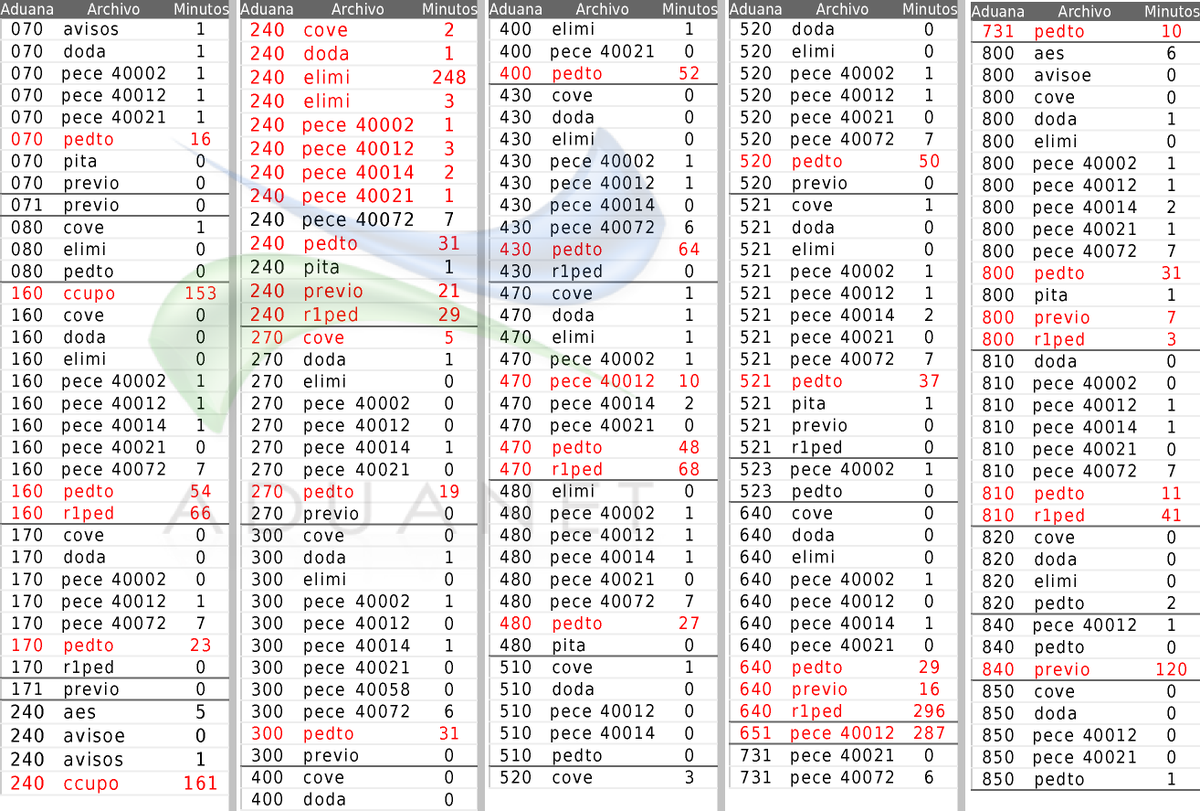Click "r1ped" in the 430 row
The width and height of the screenshot is (1200, 811).
tap(577, 271)
